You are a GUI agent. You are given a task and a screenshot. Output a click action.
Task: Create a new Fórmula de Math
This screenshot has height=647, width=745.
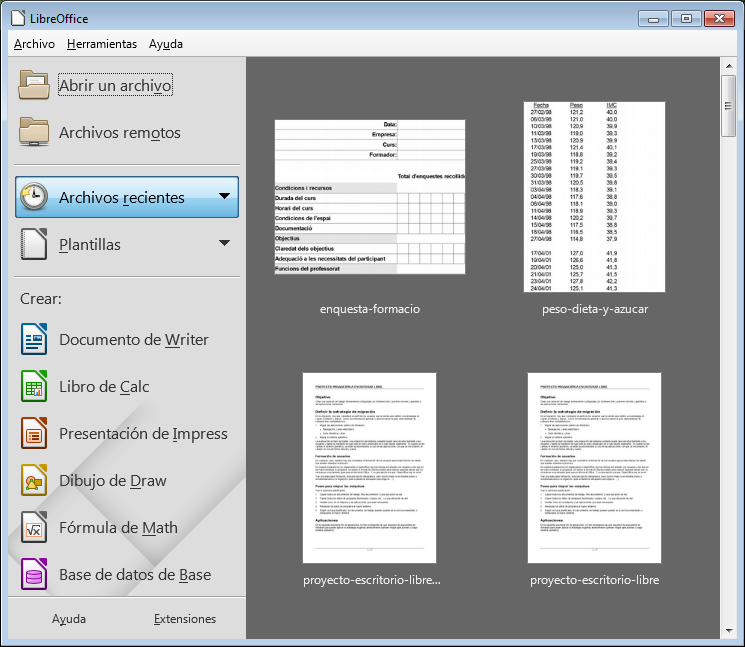(x=118, y=528)
